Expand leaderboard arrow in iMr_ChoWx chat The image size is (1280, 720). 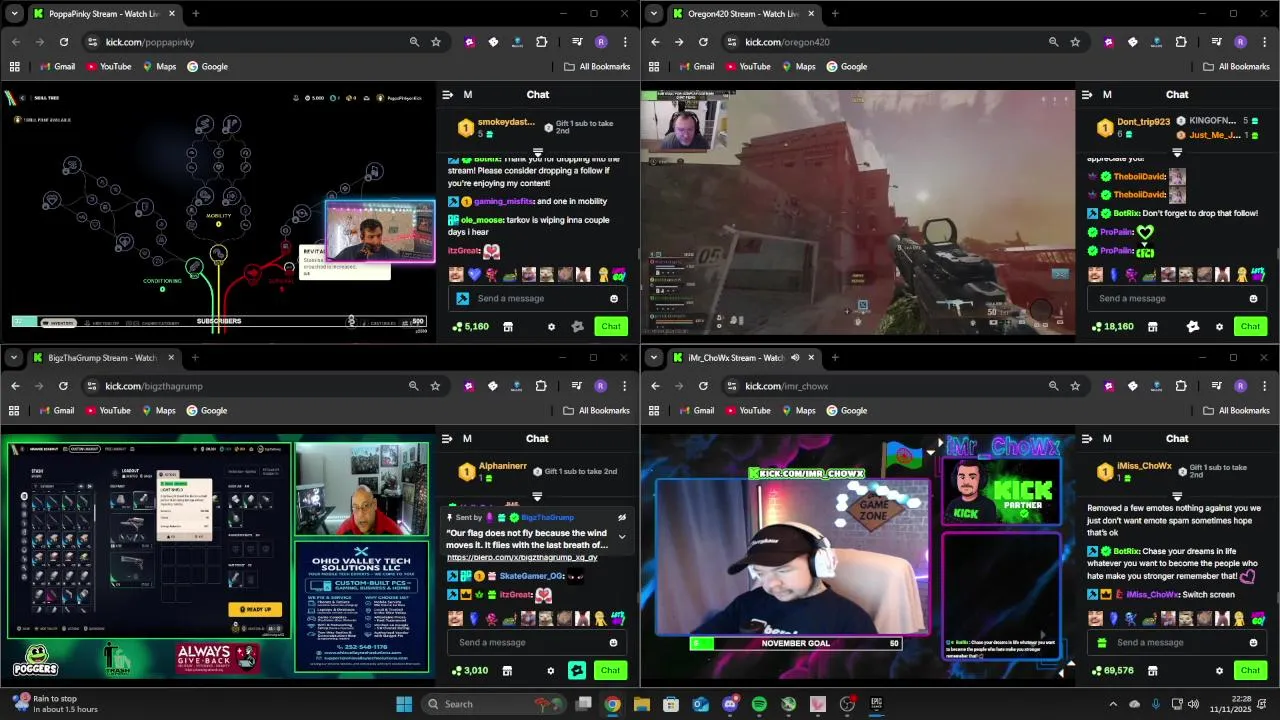point(1177,496)
